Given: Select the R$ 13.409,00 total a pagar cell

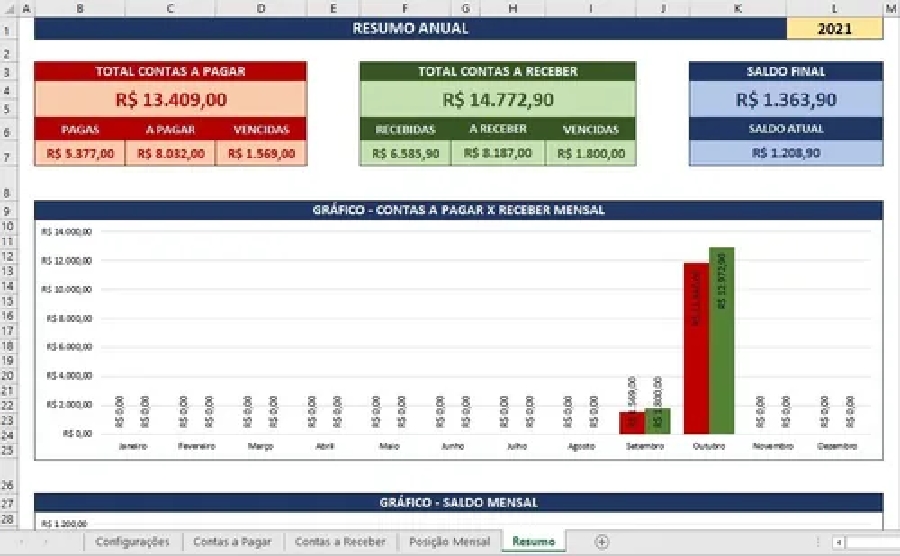Looking at the screenshot, I should [171, 99].
